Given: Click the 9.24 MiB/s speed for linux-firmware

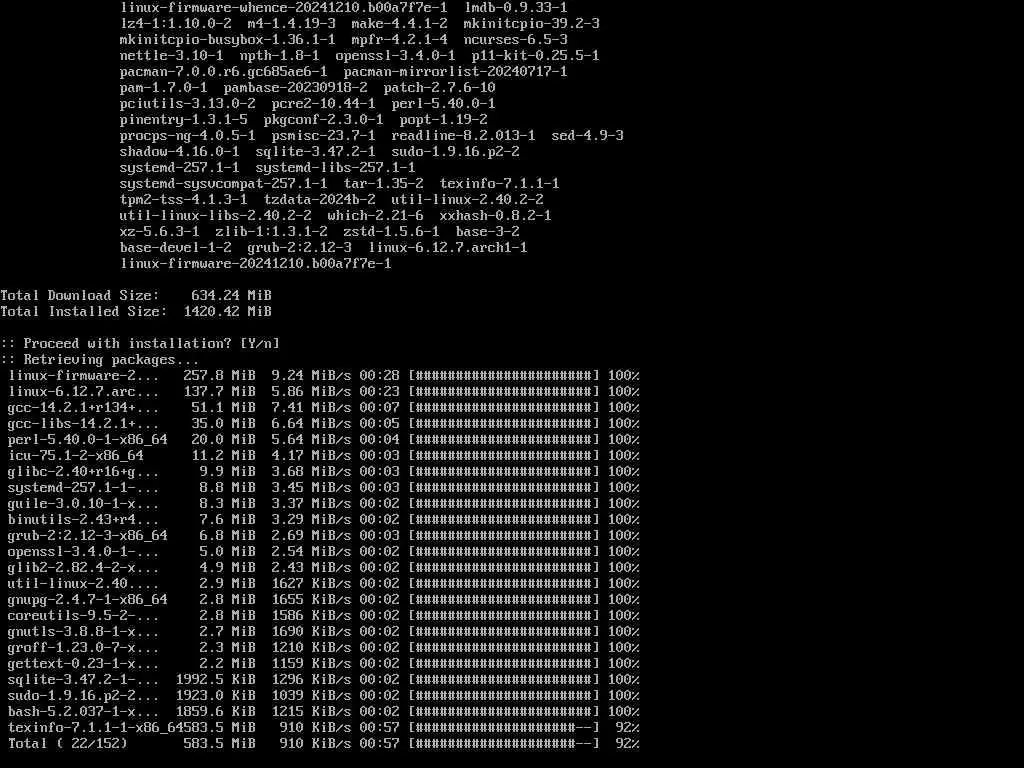Looking at the screenshot, I should tap(312, 376).
